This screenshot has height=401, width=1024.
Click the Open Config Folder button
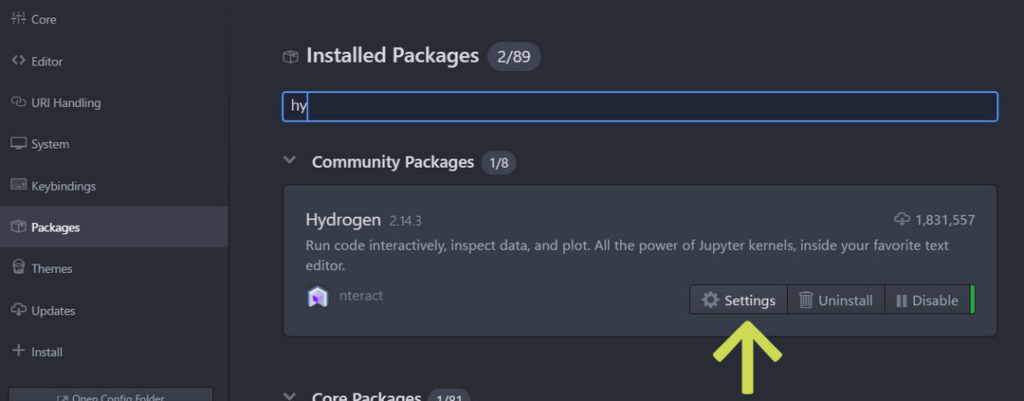(x=111, y=396)
